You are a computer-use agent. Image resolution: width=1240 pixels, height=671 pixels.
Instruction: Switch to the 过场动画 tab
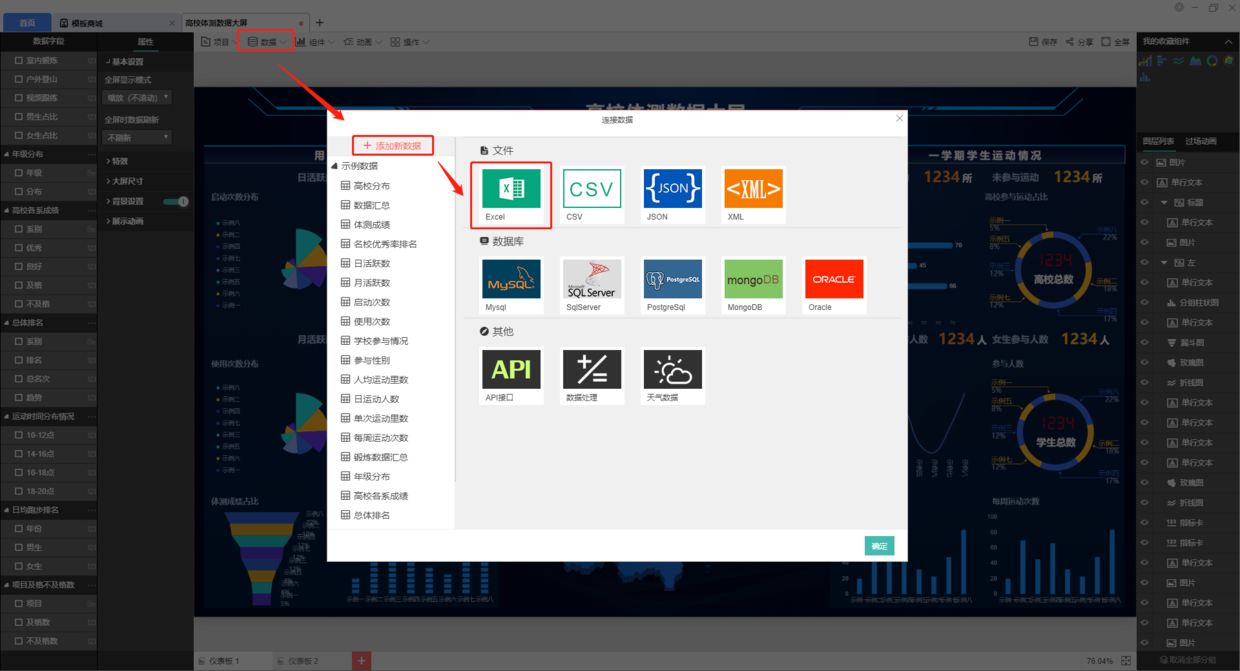[x=1201, y=141]
